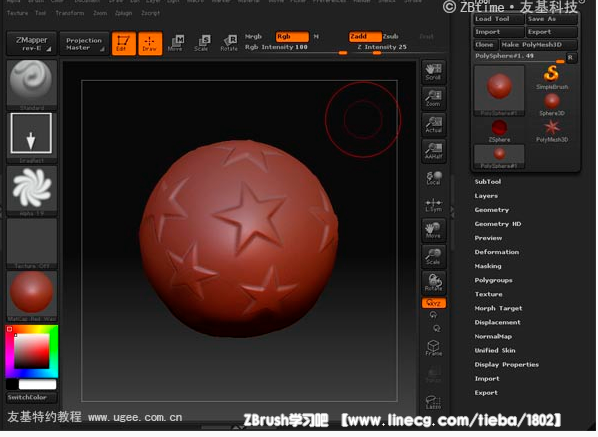Screen dimensions: 598x437
Task: Open the ZMapper rev-E plugin
Action: pos(32,43)
